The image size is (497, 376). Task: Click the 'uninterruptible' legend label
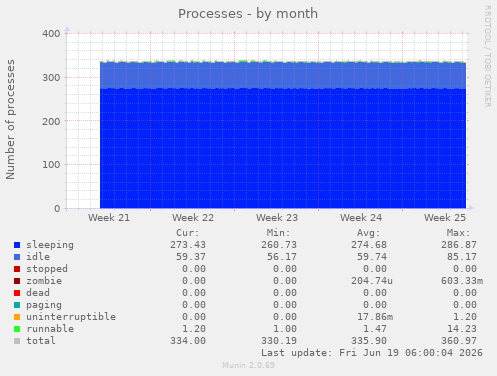click(x=71, y=317)
